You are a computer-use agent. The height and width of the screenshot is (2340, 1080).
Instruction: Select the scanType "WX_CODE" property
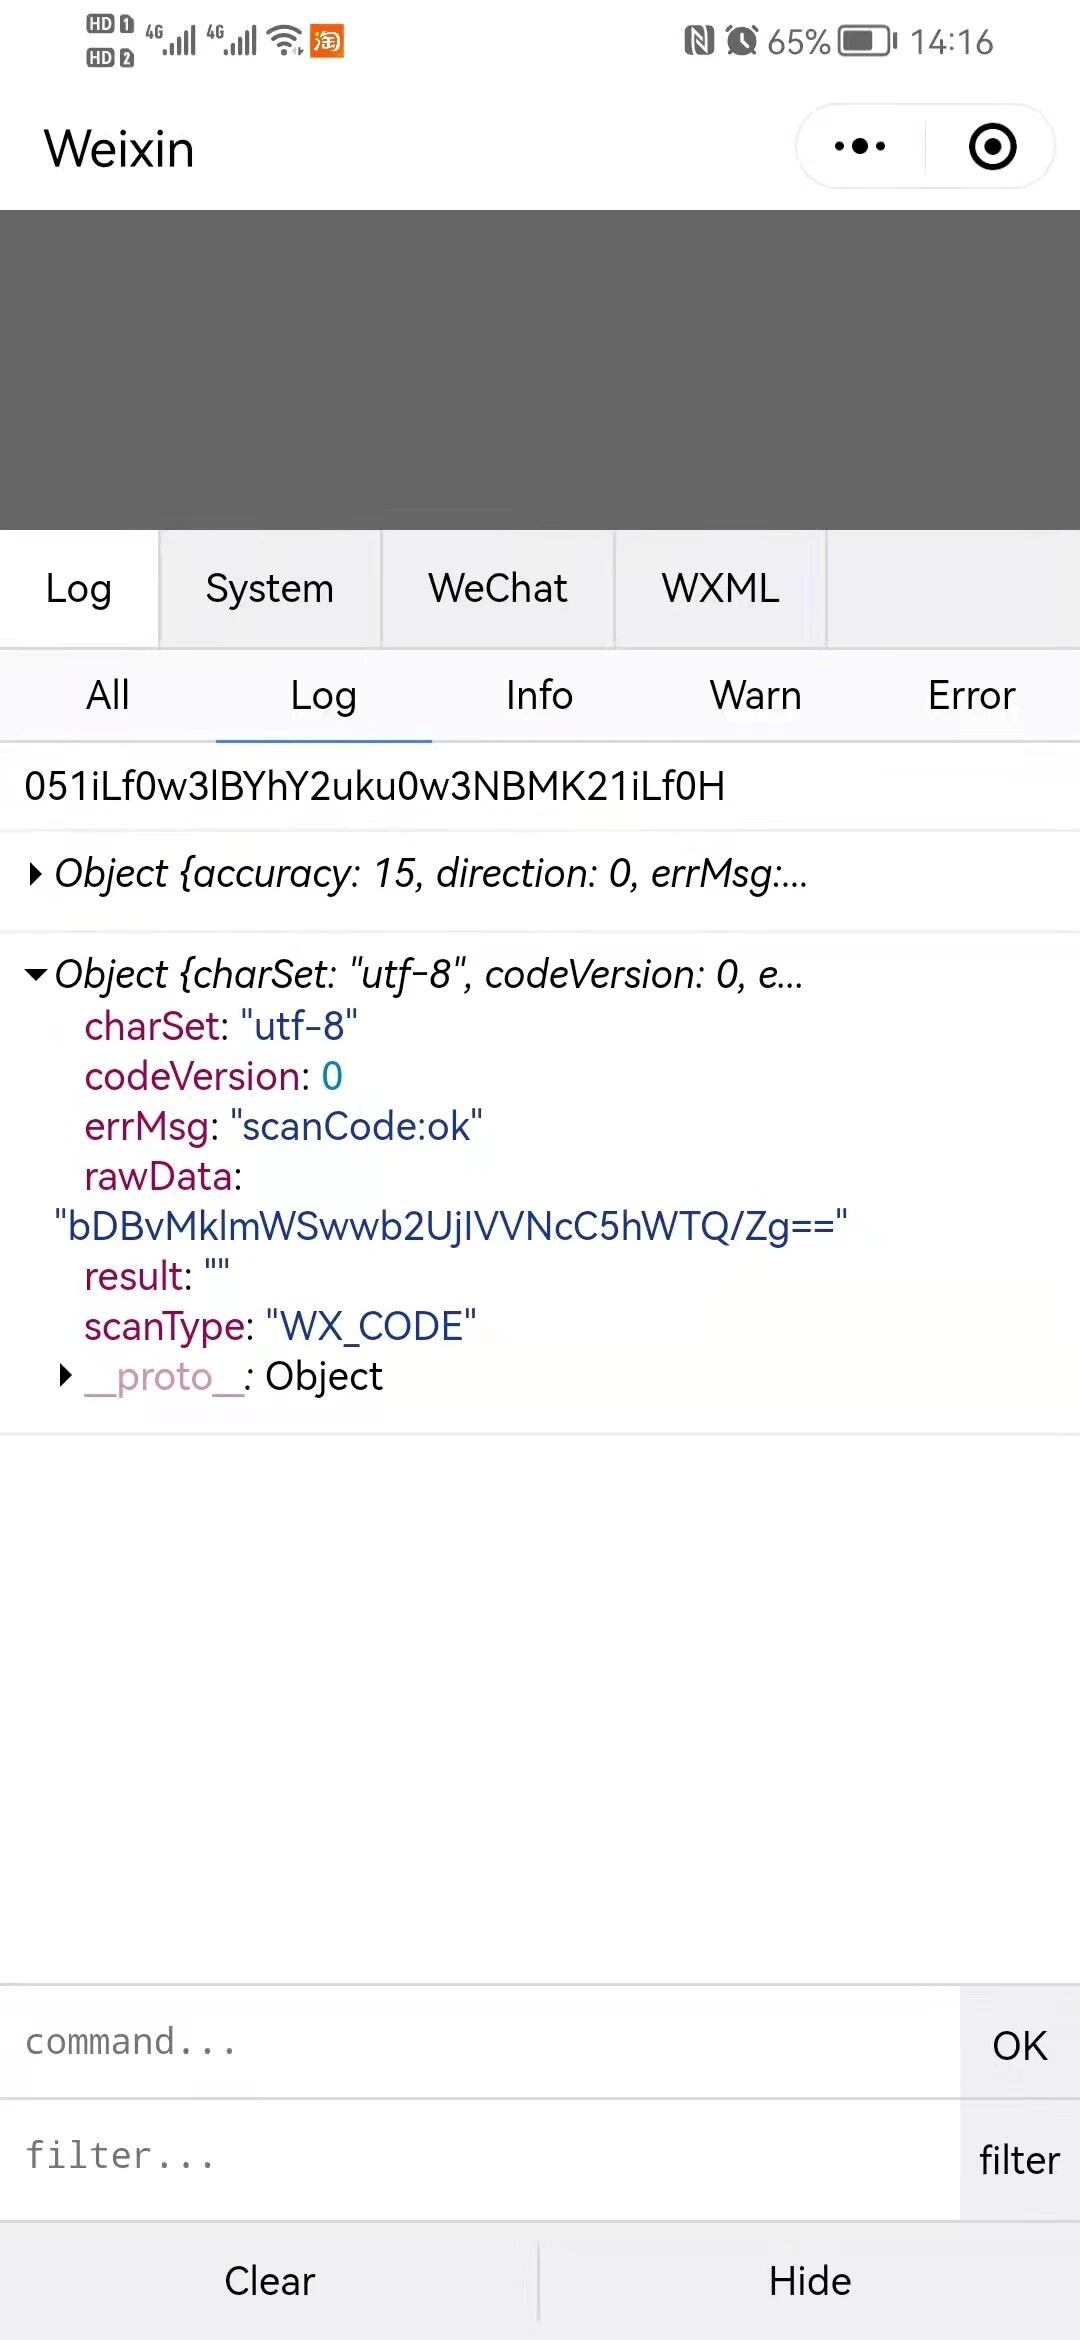281,1327
